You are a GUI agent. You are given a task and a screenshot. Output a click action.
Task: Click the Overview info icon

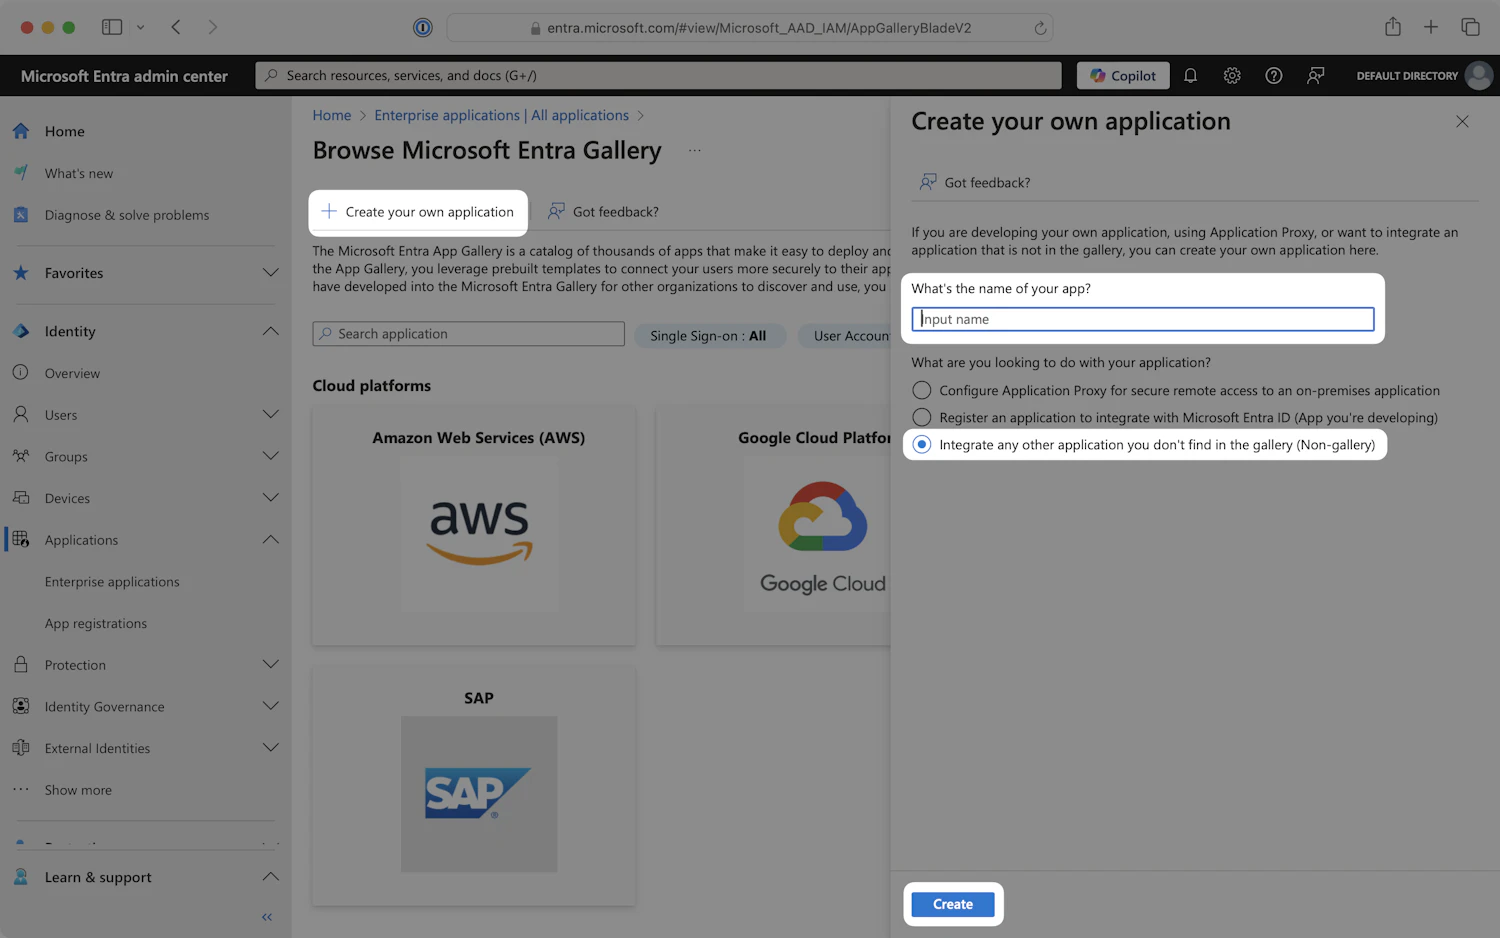21,373
